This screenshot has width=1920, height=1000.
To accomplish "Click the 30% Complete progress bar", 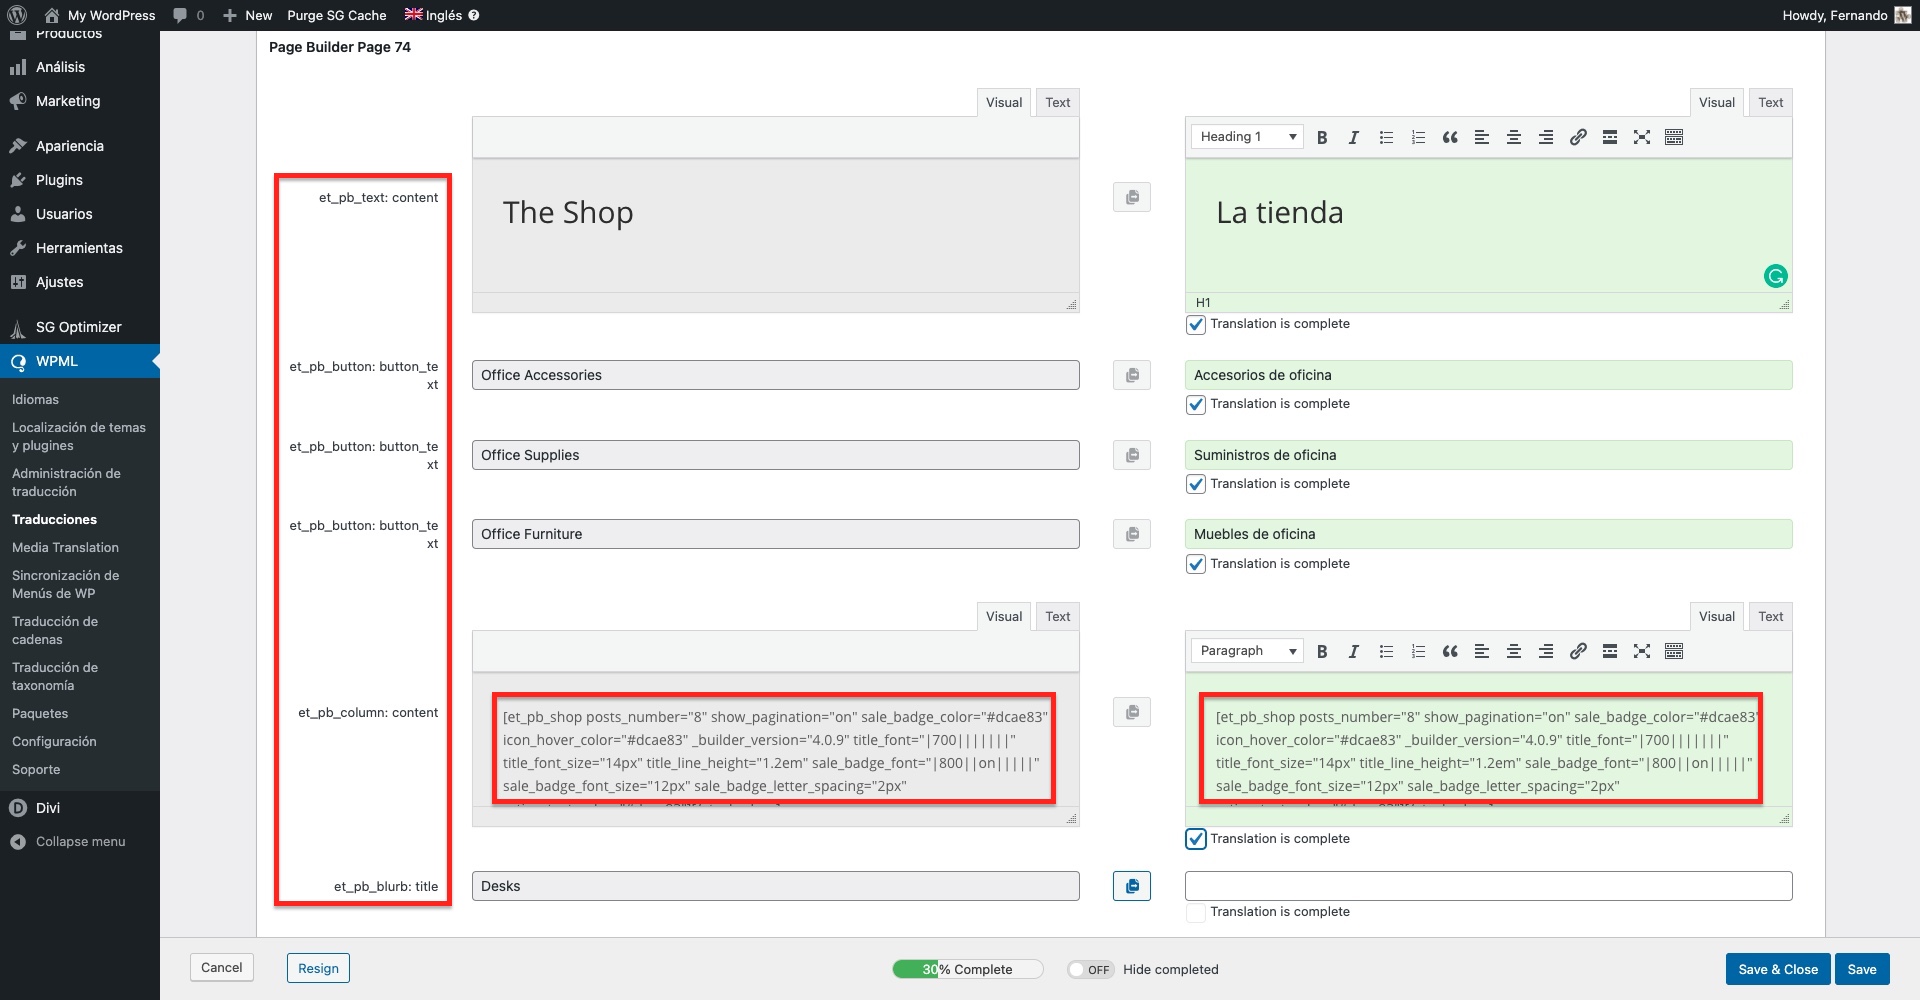I will click(966, 969).
